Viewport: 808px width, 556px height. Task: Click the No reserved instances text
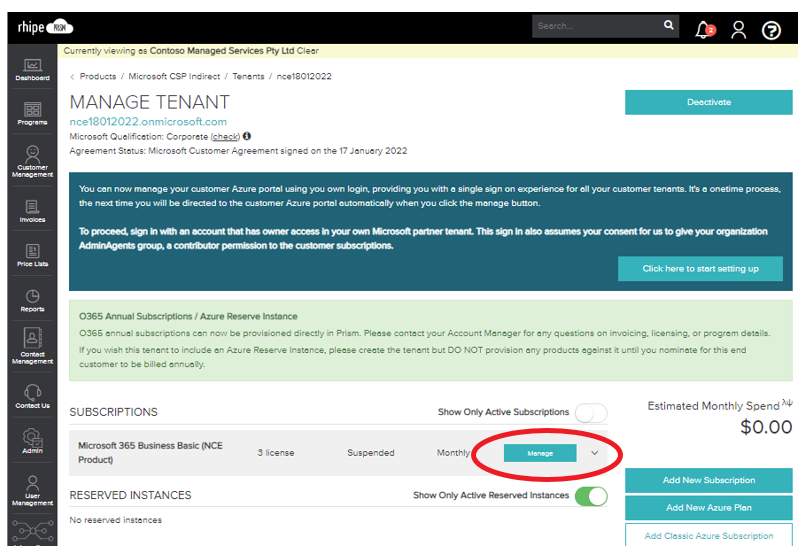(115, 520)
